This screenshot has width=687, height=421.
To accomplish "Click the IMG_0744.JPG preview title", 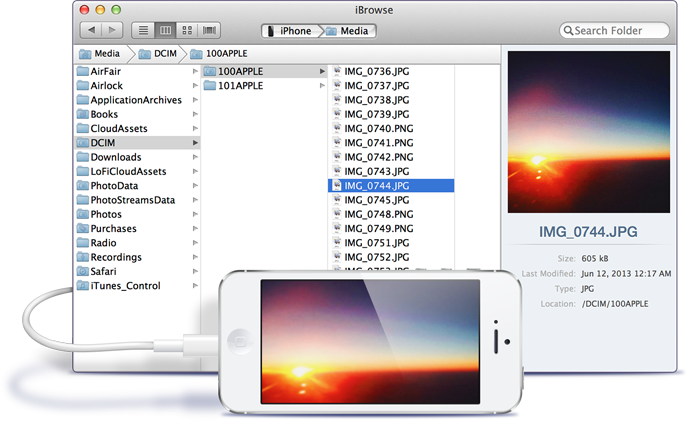I will pyautogui.click(x=588, y=231).
